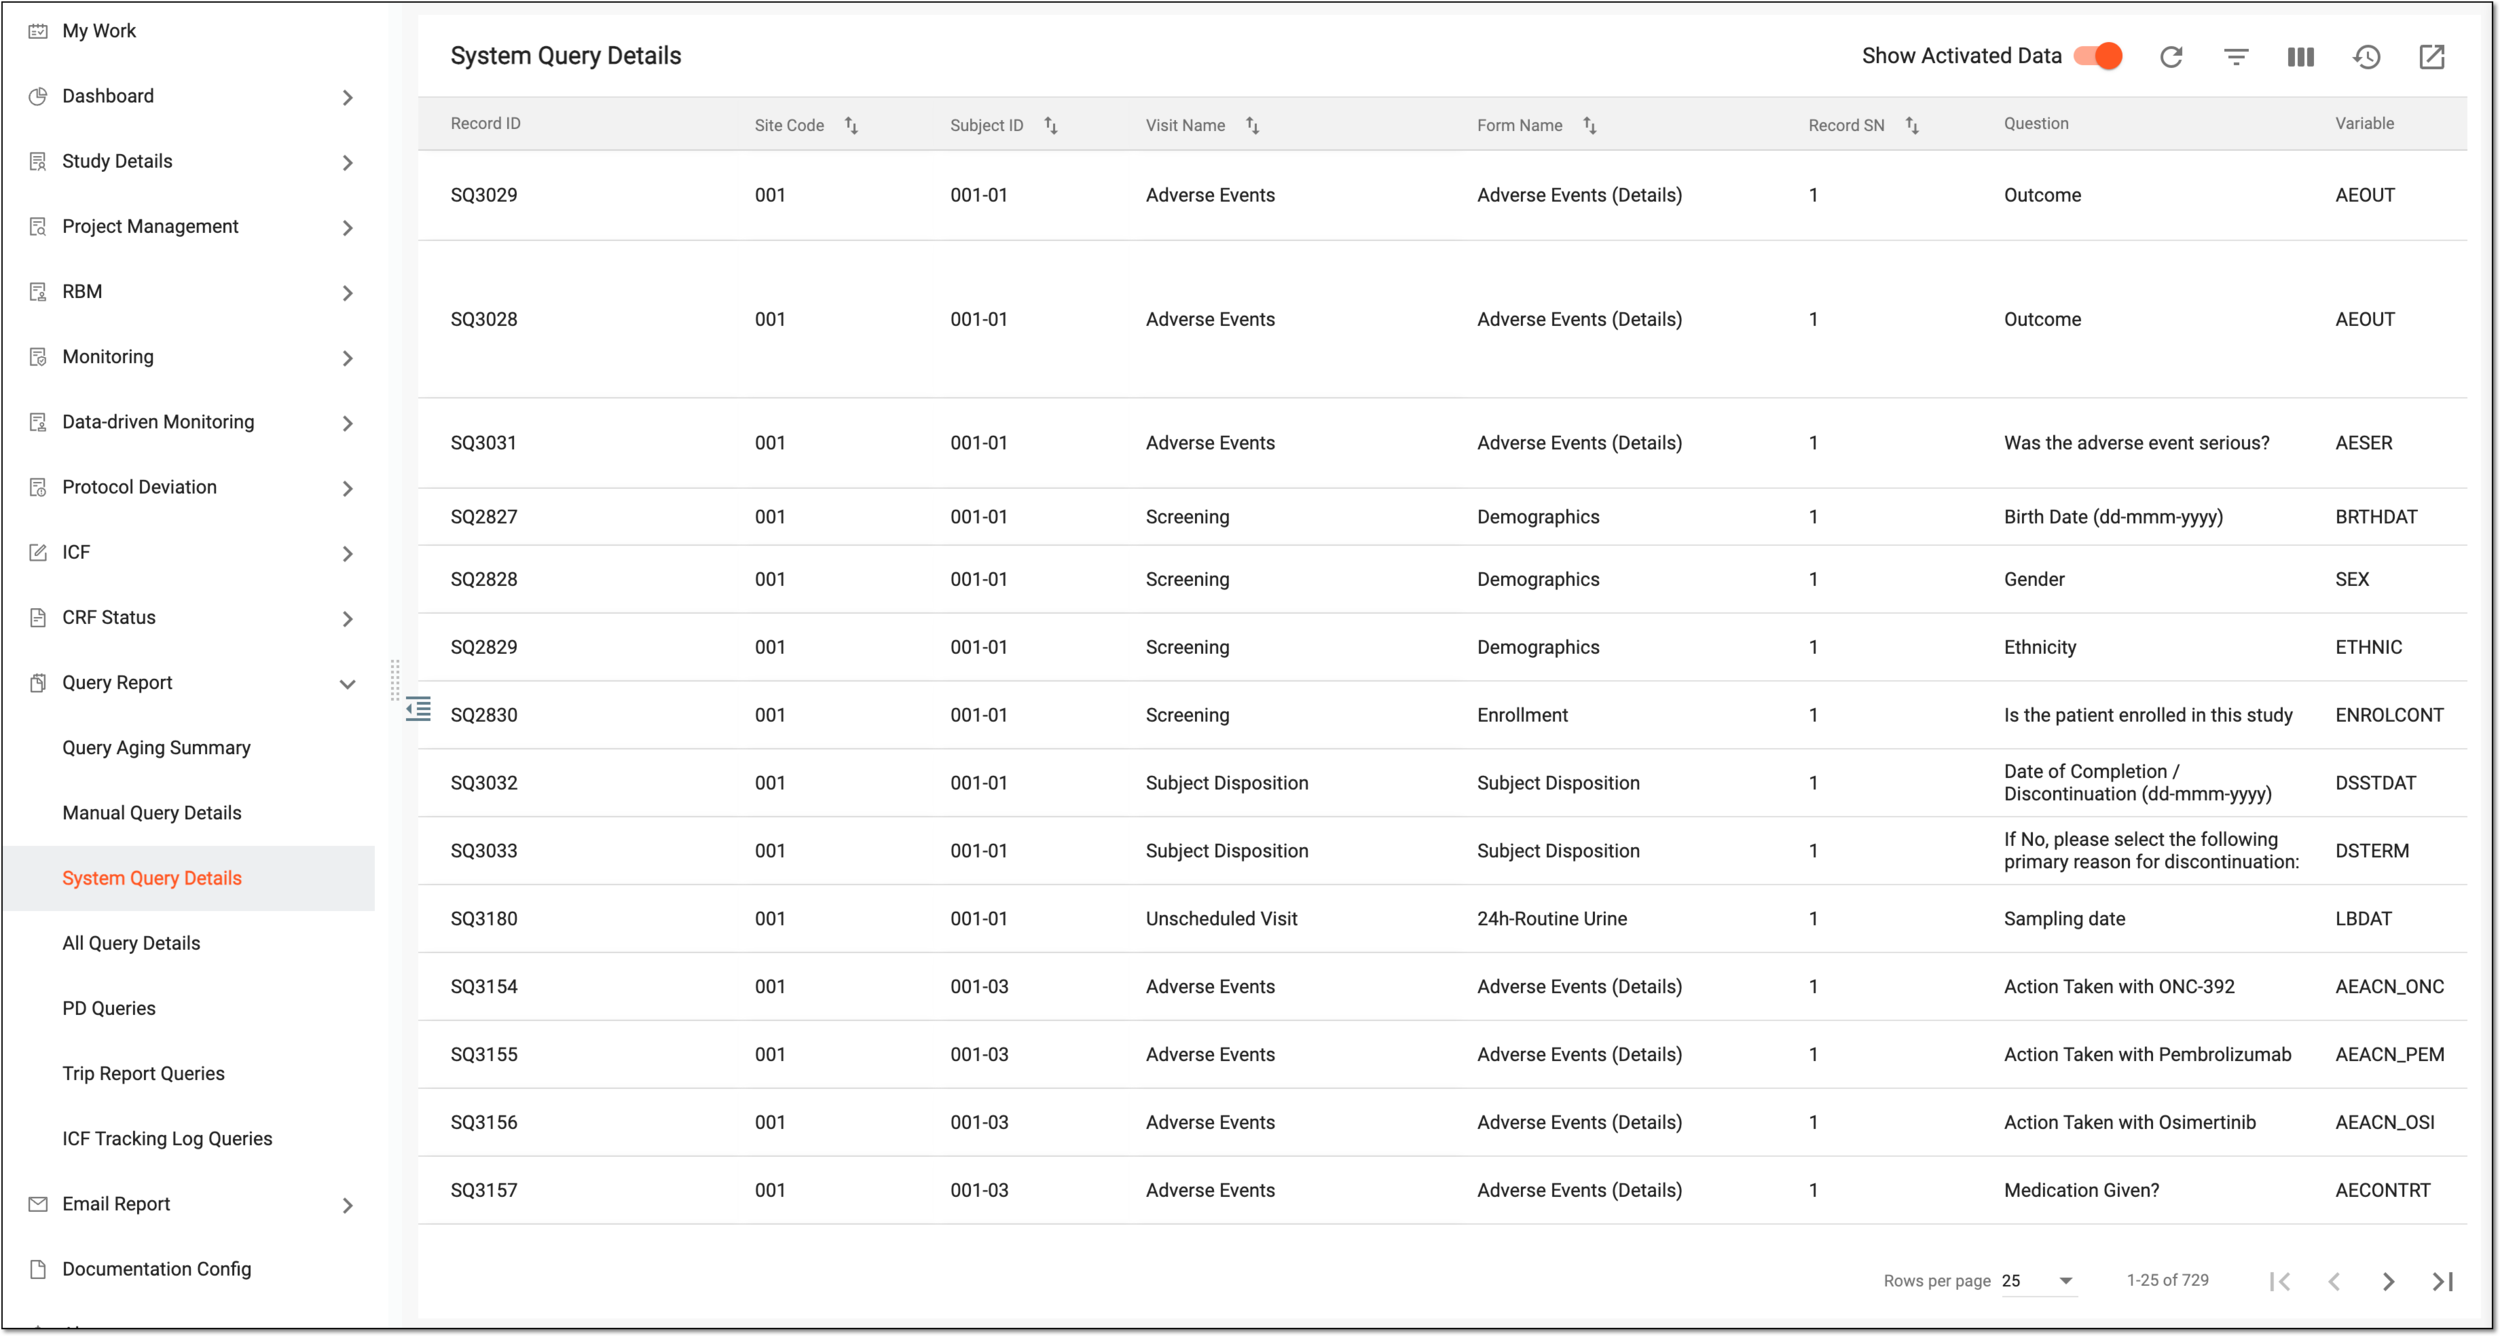Go to previous page icon
This screenshot has width=2500, height=1336.
(2334, 1281)
